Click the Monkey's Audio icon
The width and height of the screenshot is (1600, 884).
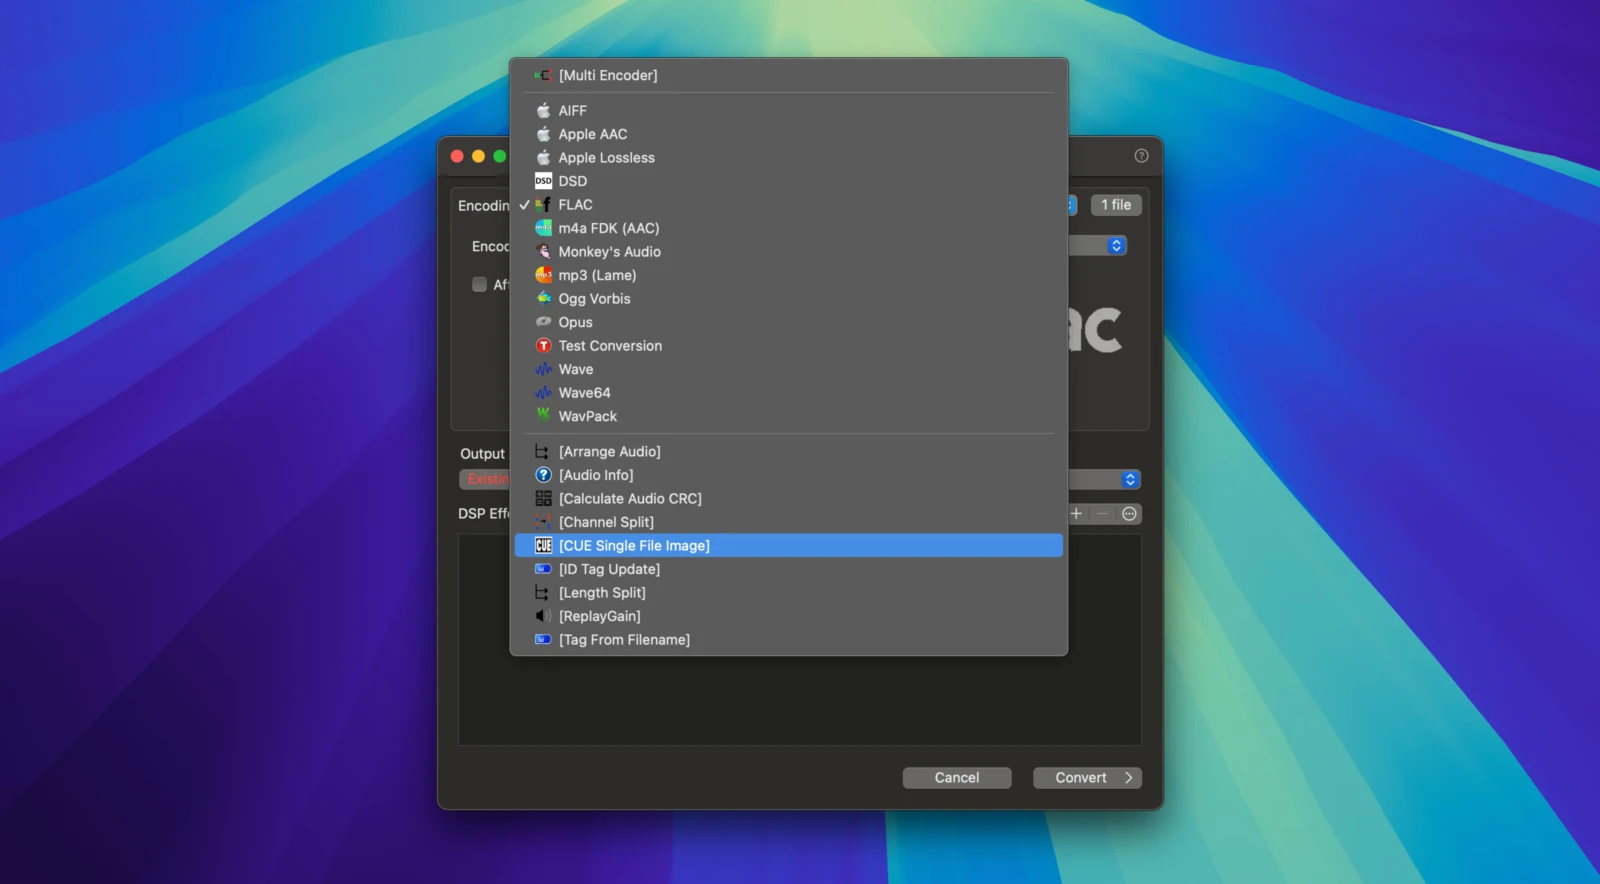pyautogui.click(x=543, y=252)
